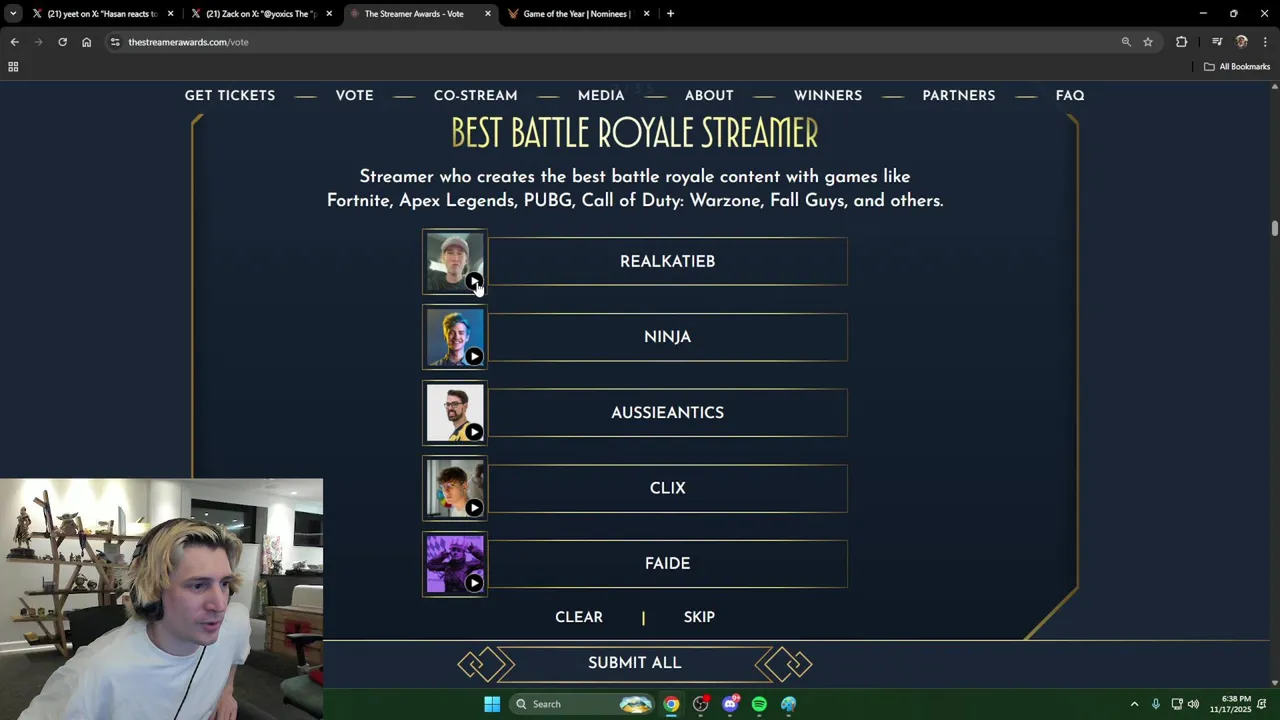Play the clip preview for Clix

pos(474,508)
